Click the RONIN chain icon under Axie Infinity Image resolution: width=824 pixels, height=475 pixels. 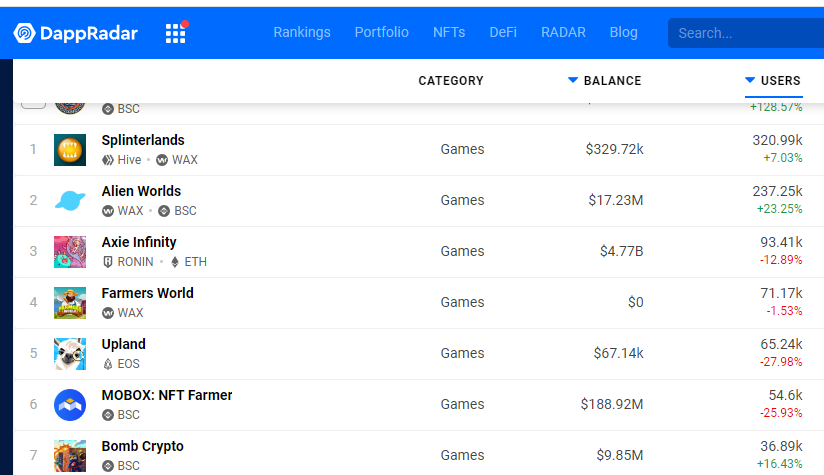coord(108,262)
